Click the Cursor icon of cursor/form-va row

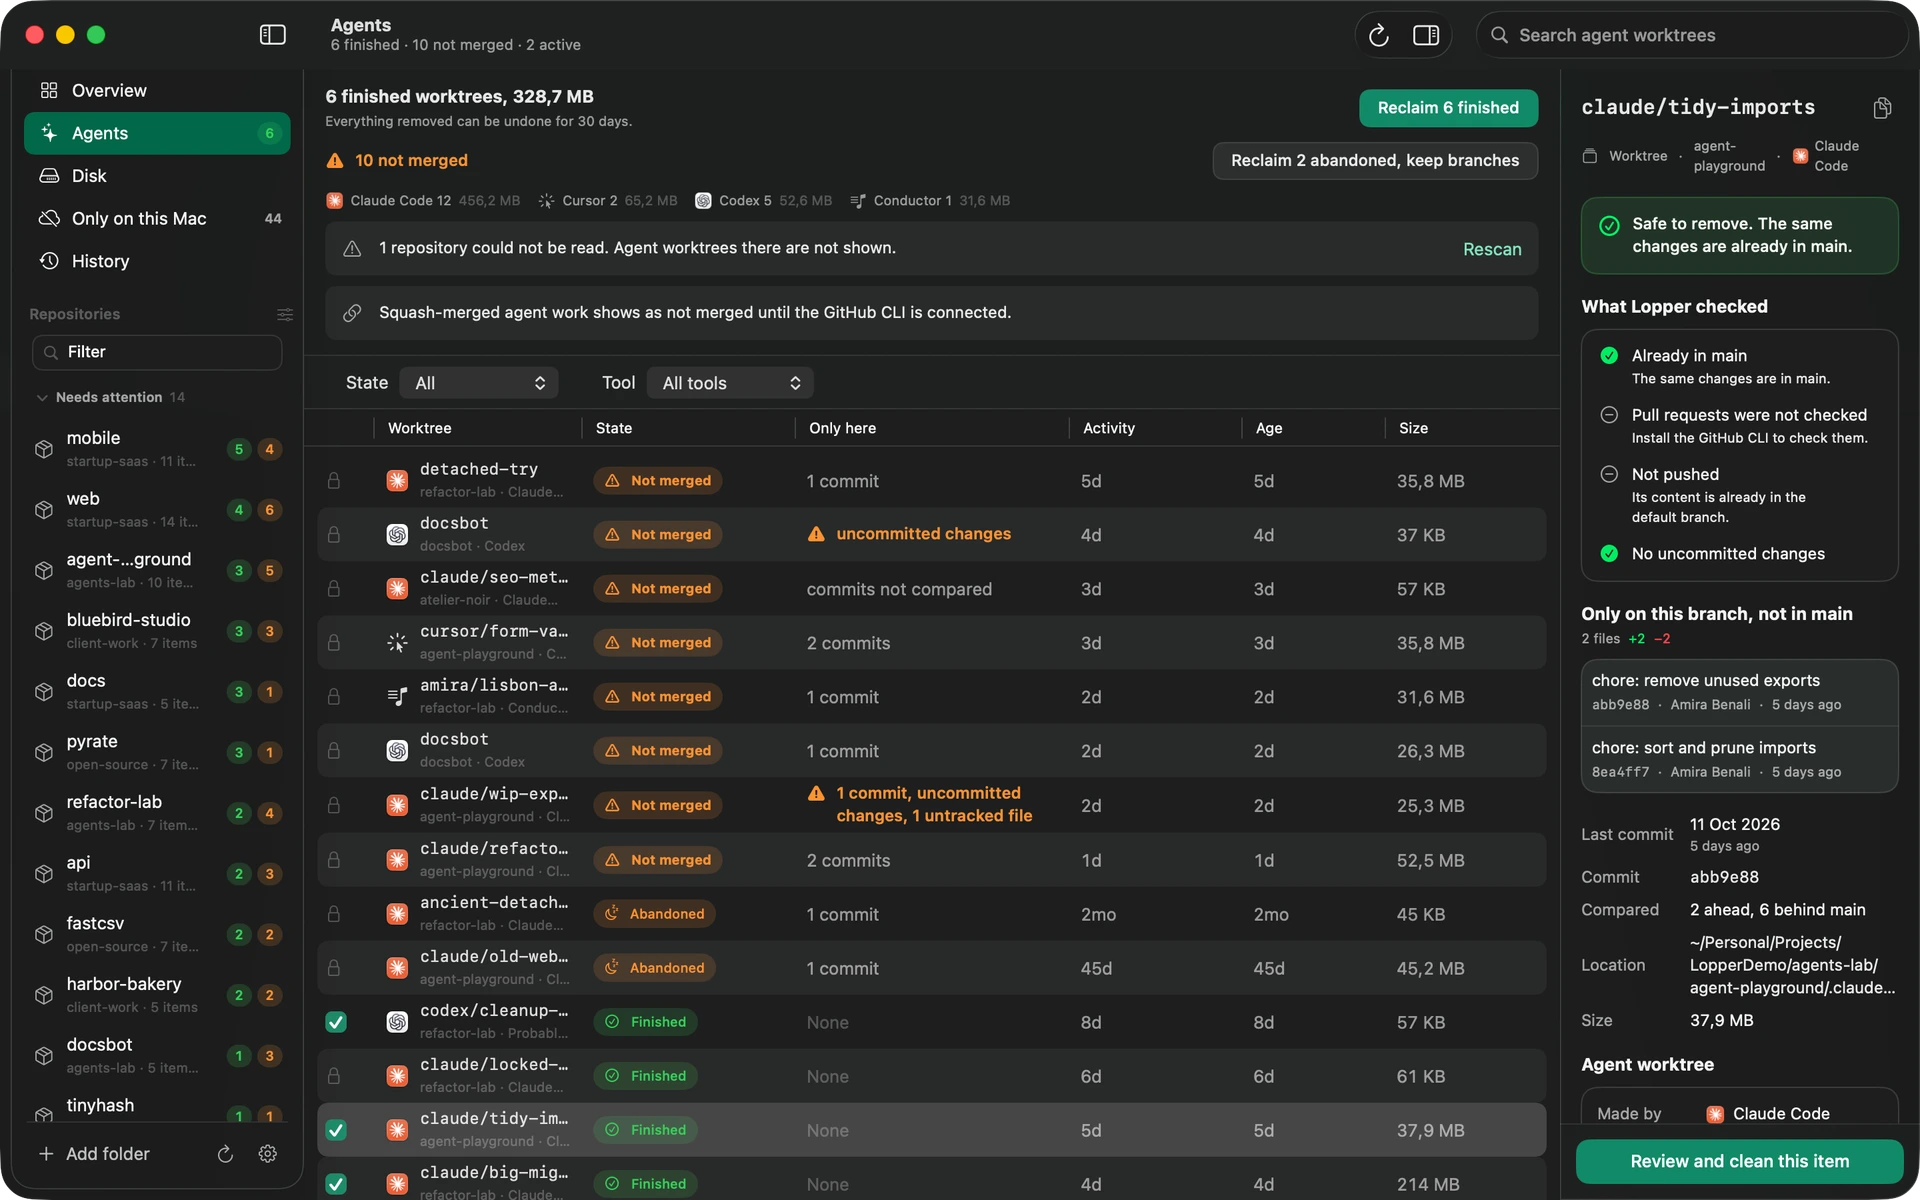tap(397, 643)
